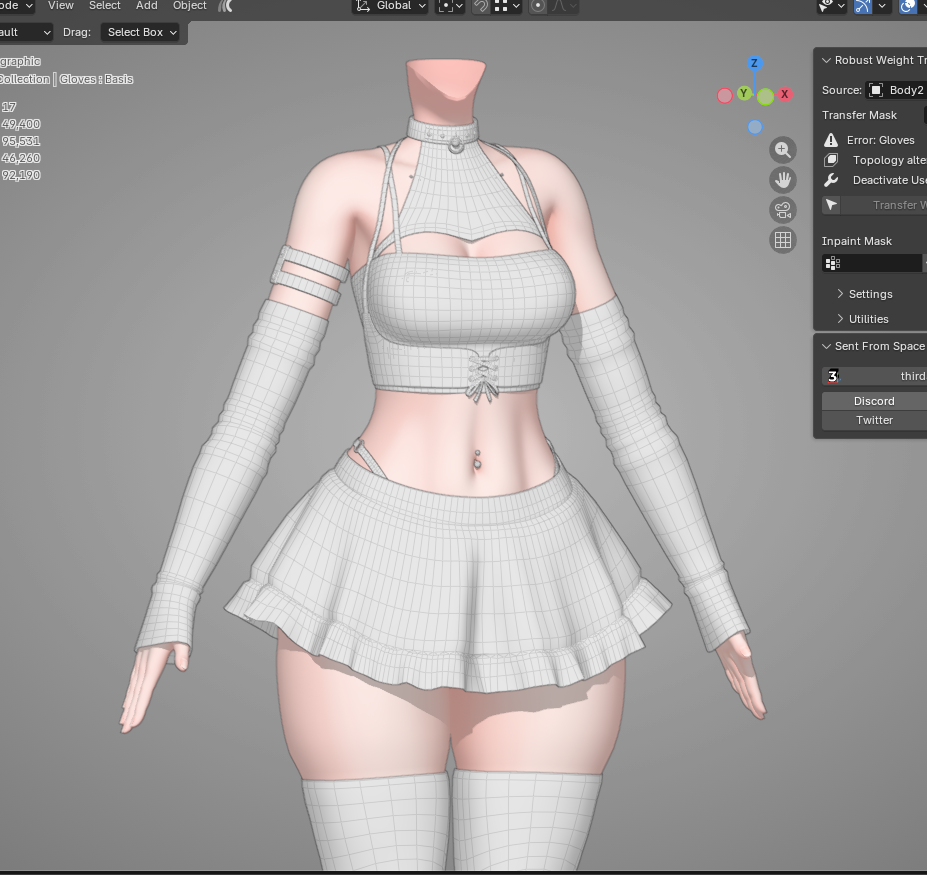Toggle show gizmo button in header

(863, 7)
